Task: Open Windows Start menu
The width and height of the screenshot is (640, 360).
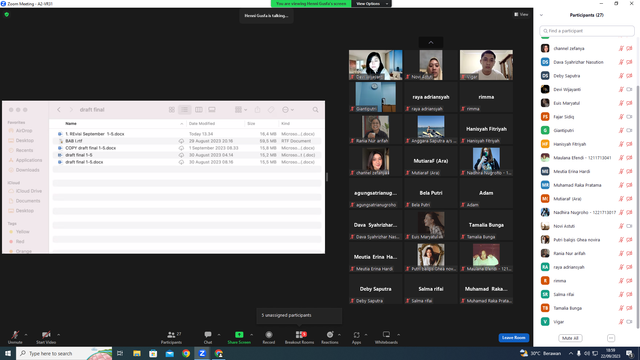Action: 8,353
